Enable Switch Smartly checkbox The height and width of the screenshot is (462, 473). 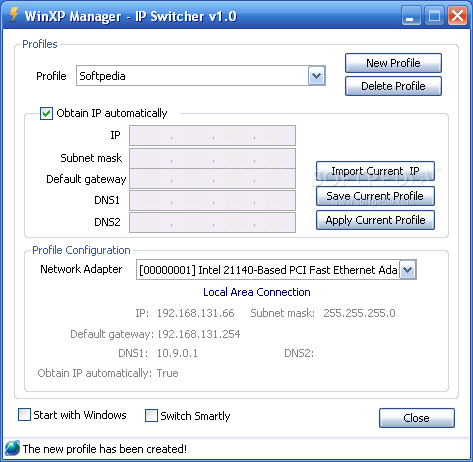tap(151, 416)
